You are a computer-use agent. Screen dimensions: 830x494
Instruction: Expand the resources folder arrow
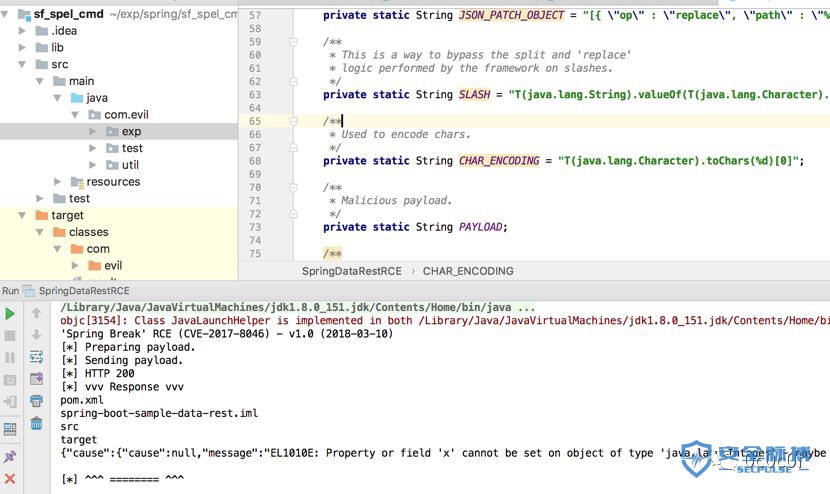point(57,182)
